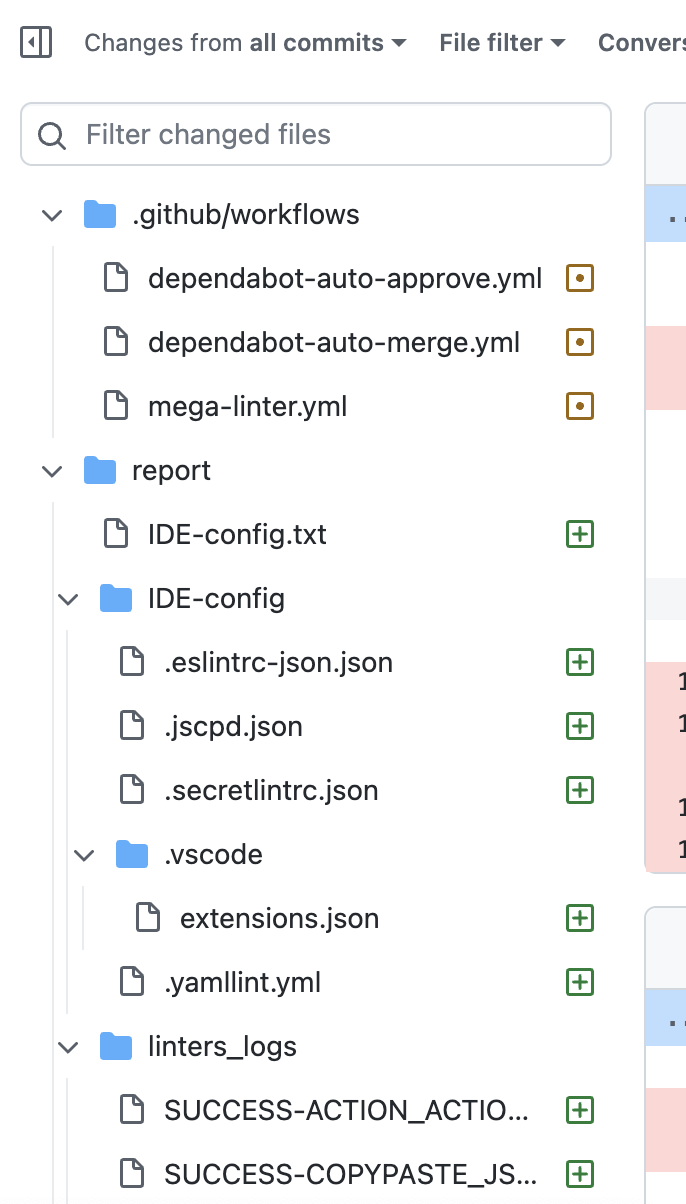The width and height of the screenshot is (686, 1204).
Task: Click the added-file icon beside extensions.json
Action: [579, 918]
